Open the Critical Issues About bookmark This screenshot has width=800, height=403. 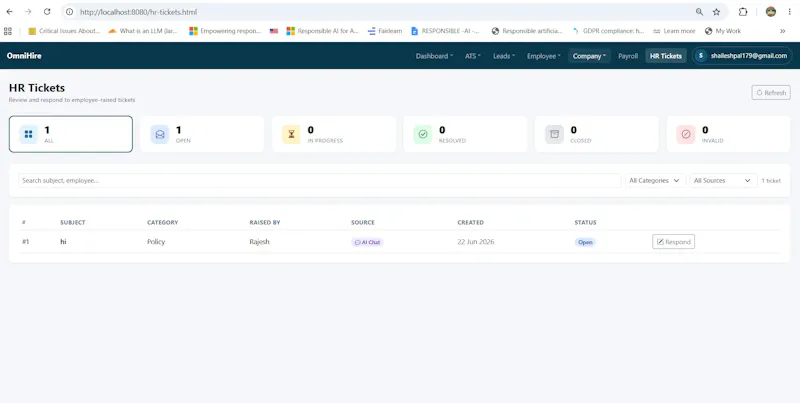tap(64, 31)
